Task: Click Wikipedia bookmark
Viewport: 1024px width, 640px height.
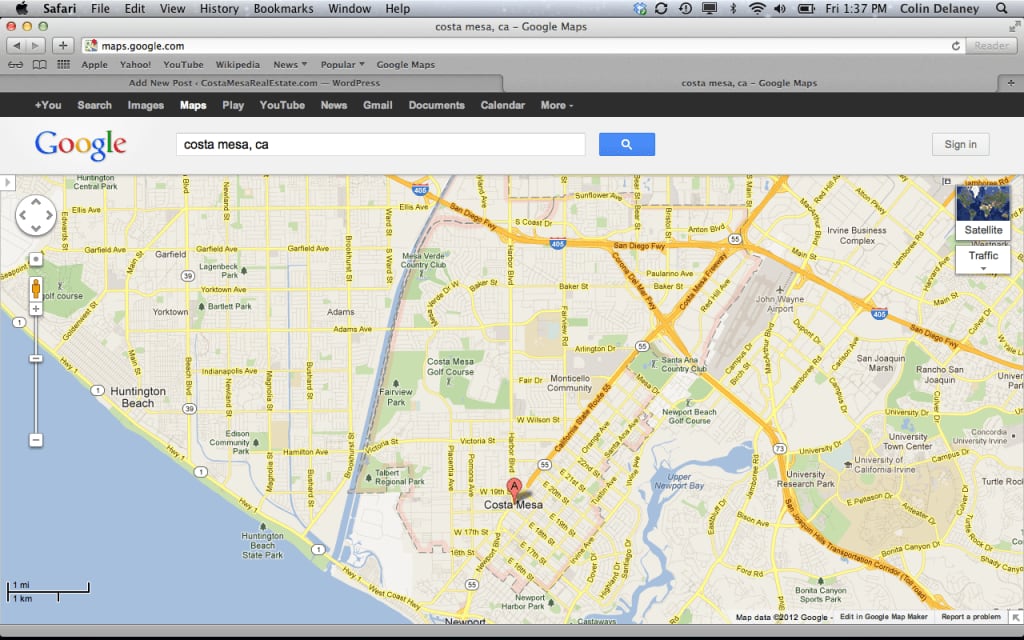Action: tap(238, 65)
